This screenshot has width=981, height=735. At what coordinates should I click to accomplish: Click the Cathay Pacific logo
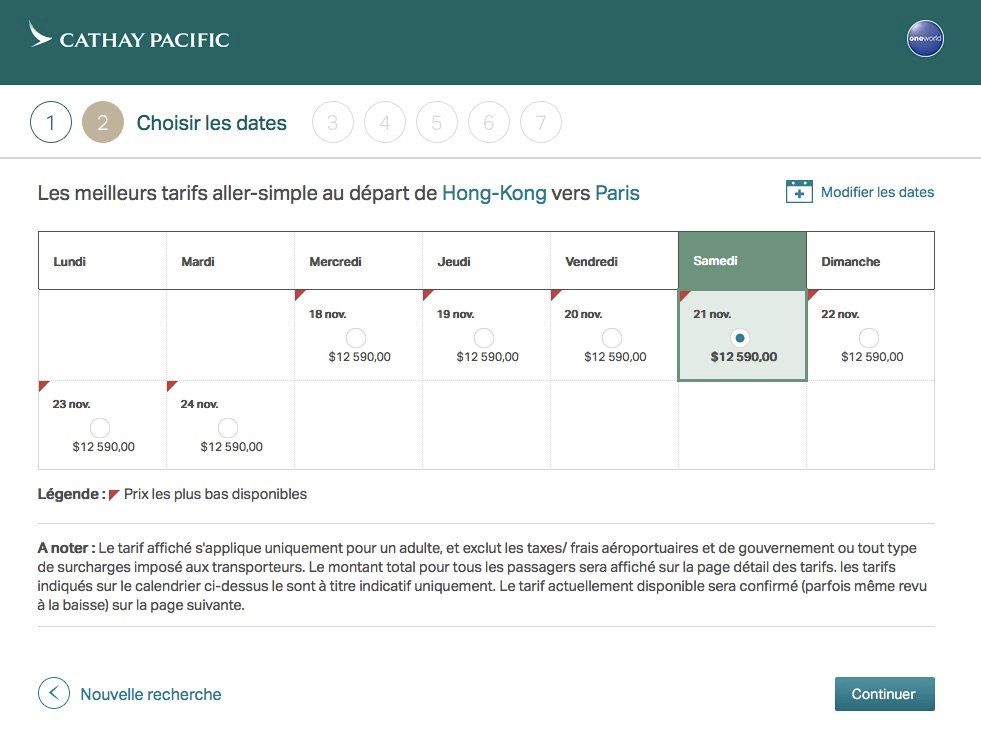click(129, 39)
